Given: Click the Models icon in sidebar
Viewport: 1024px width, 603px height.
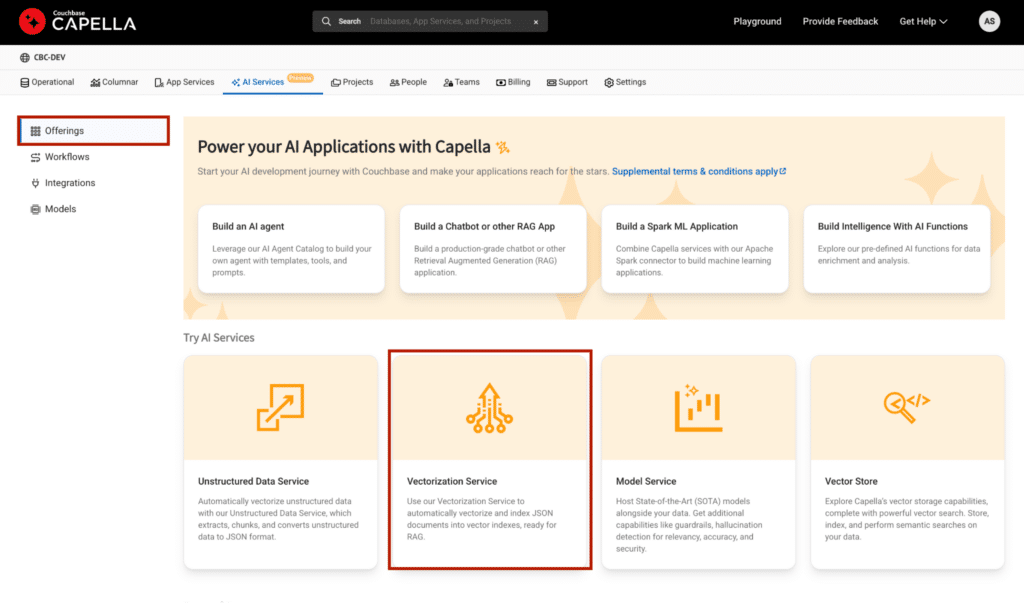Looking at the screenshot, I should pyautogui.click(x=35, y=209).
